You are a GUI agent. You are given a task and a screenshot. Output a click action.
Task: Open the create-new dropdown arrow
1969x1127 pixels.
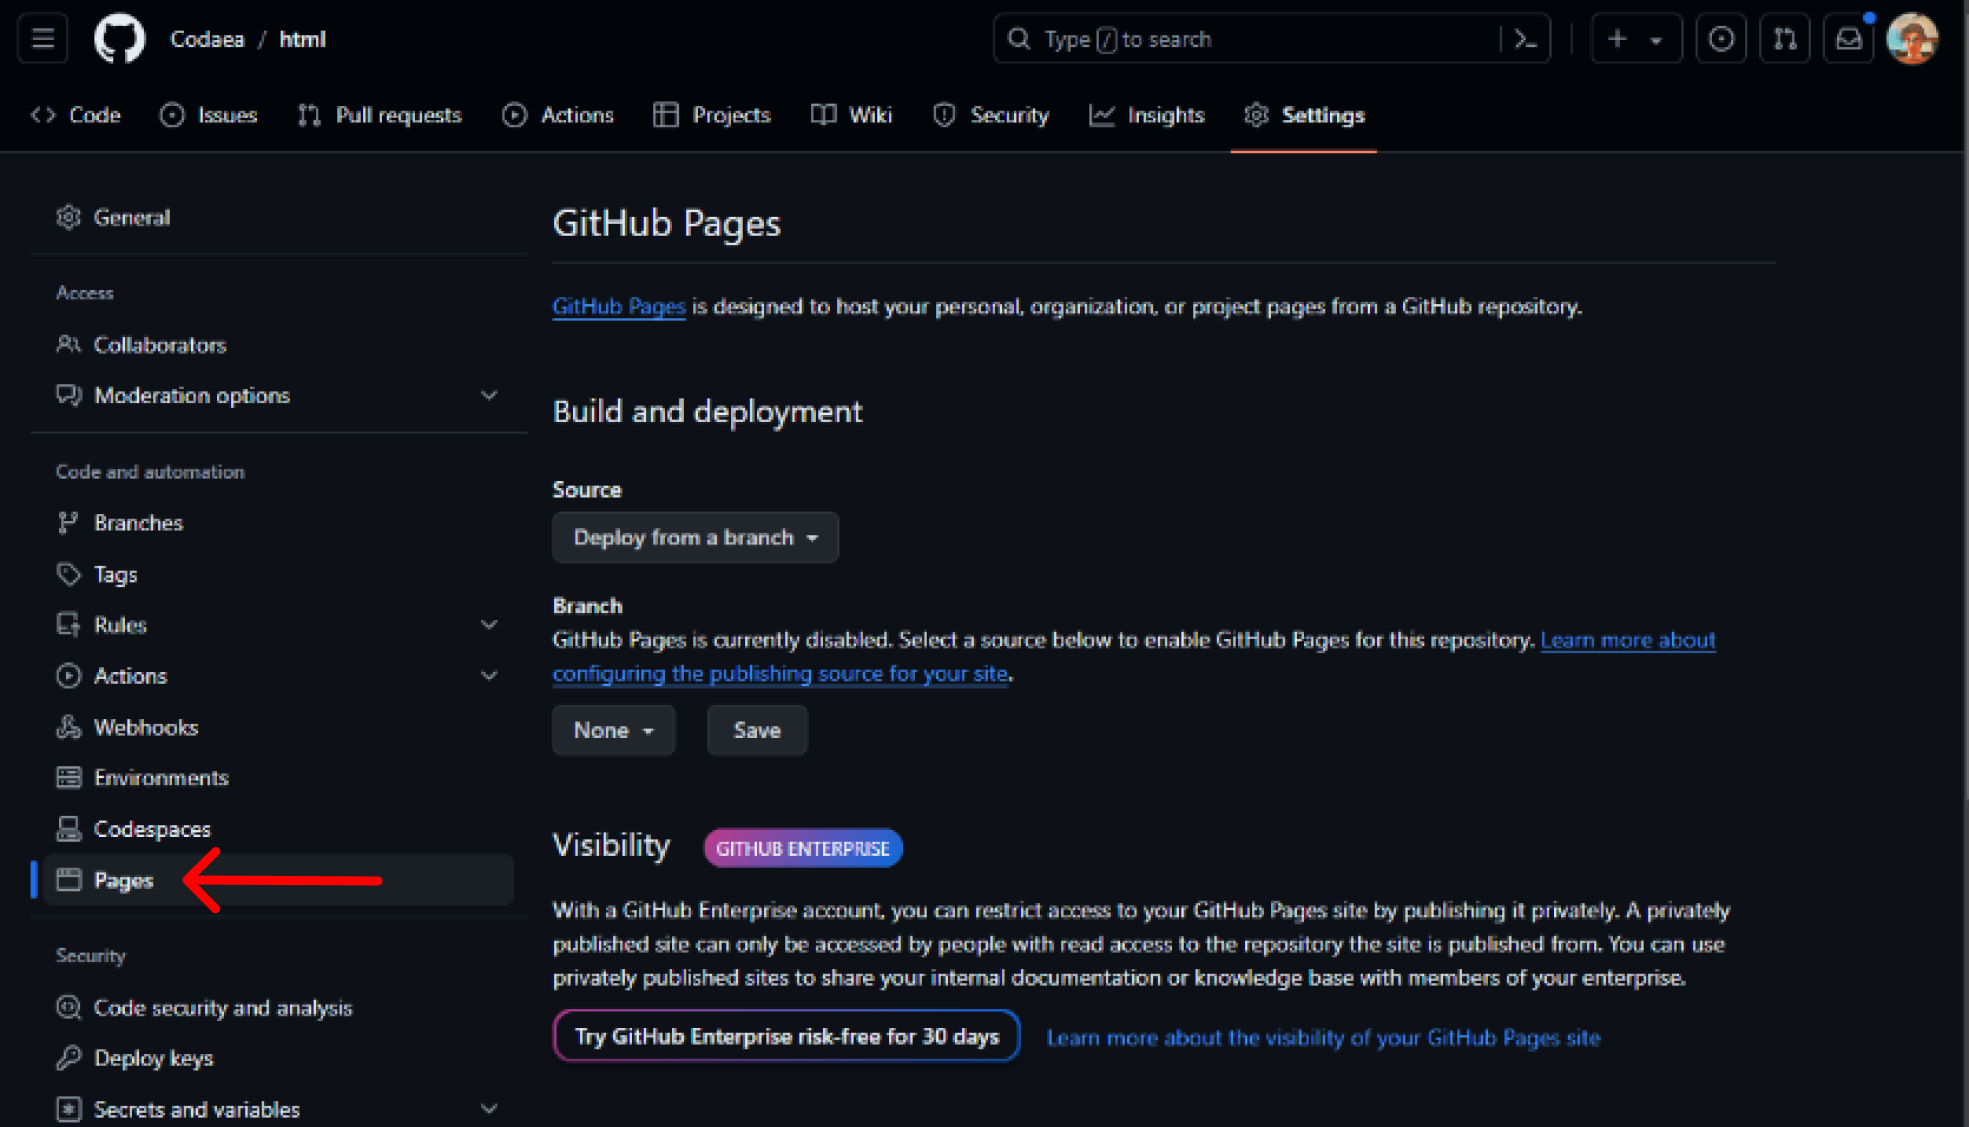[1656, 40]
